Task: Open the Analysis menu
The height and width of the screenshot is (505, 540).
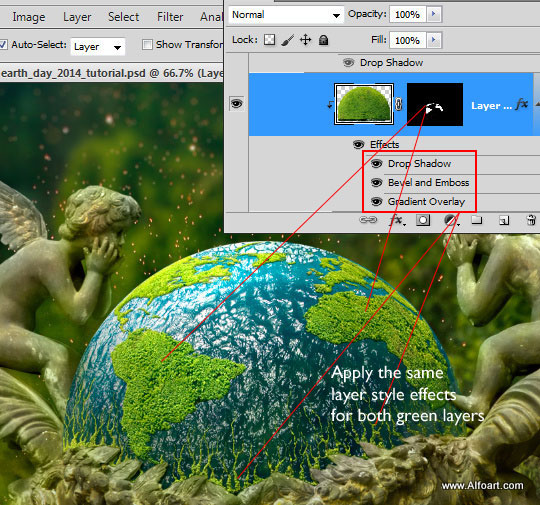Action: pyautogui.click(x=211, y=17)
